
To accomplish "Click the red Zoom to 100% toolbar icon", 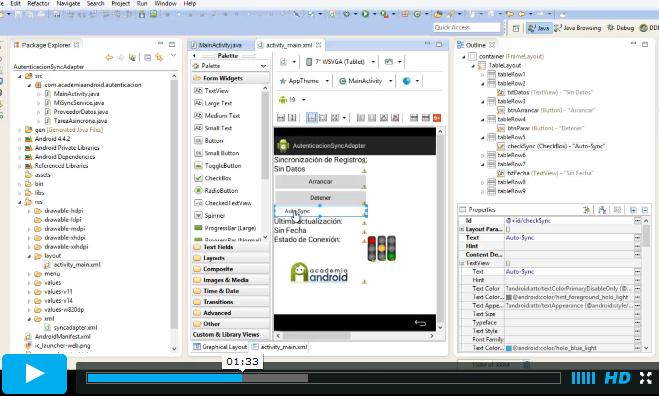I will pos(437,118).
